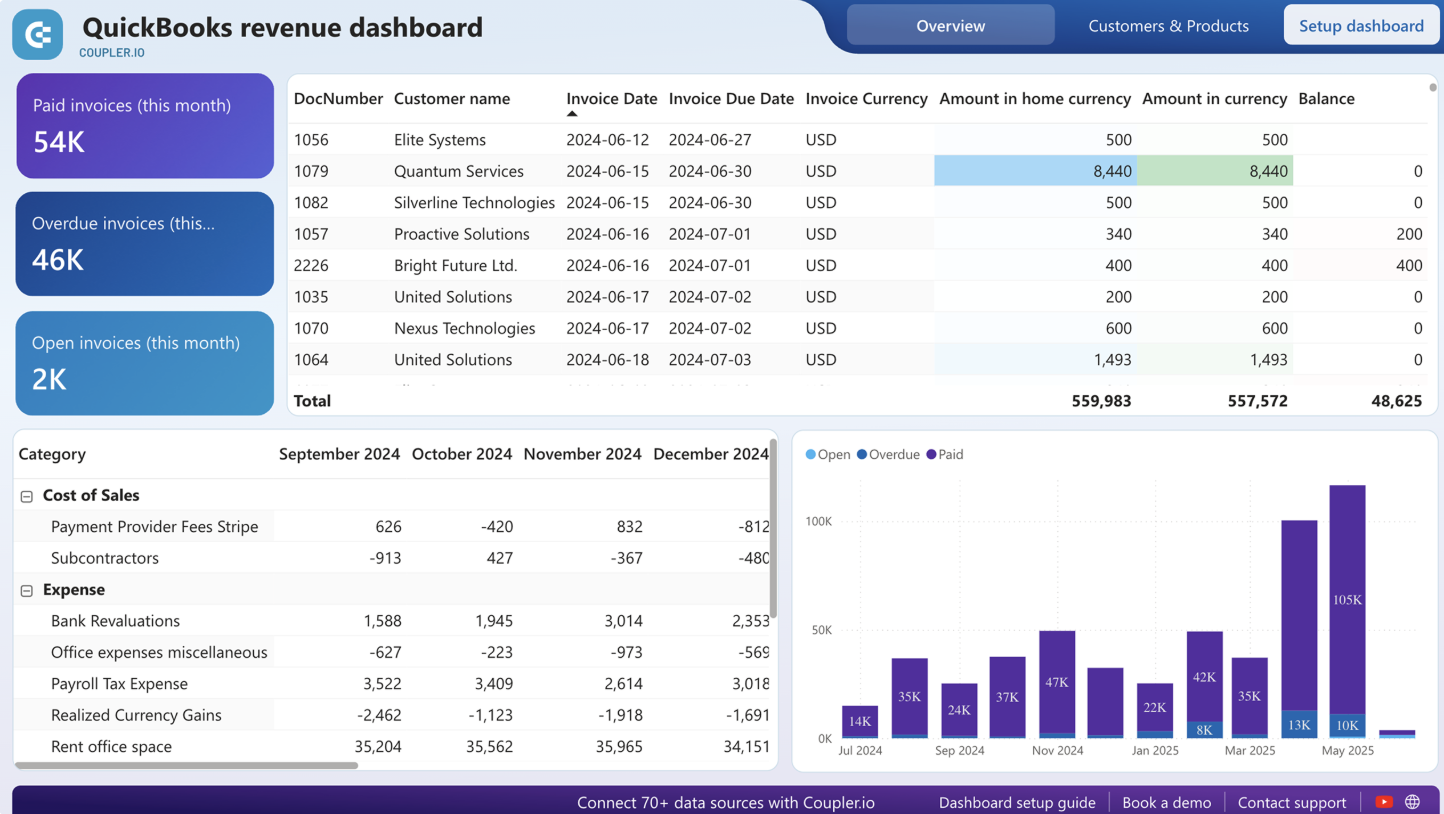Viewport: 1444px width, 814px height.
Task: Select the Paid invoices this month KPI card
Action: pyautogui.click(x=144, y=126)
